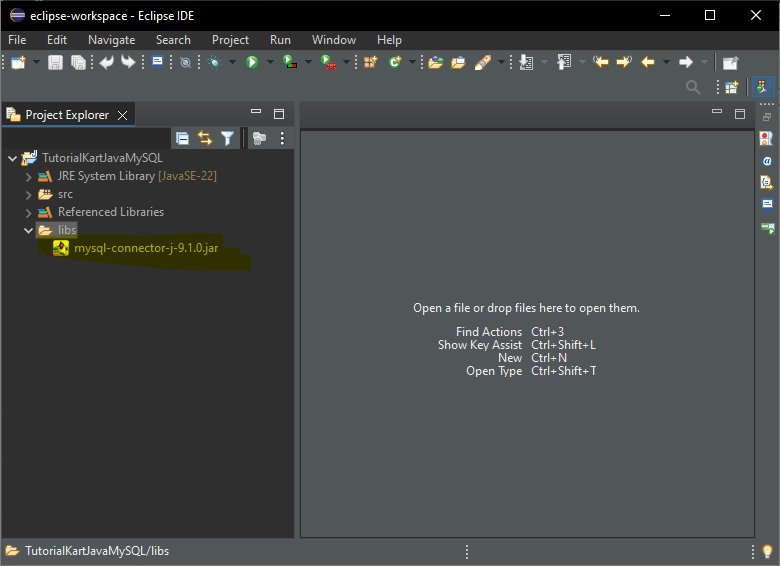The height and width of the screenshot is (566, 780).
Task: Click the Save All toolbar icon
Action: [x=78, y=62]
